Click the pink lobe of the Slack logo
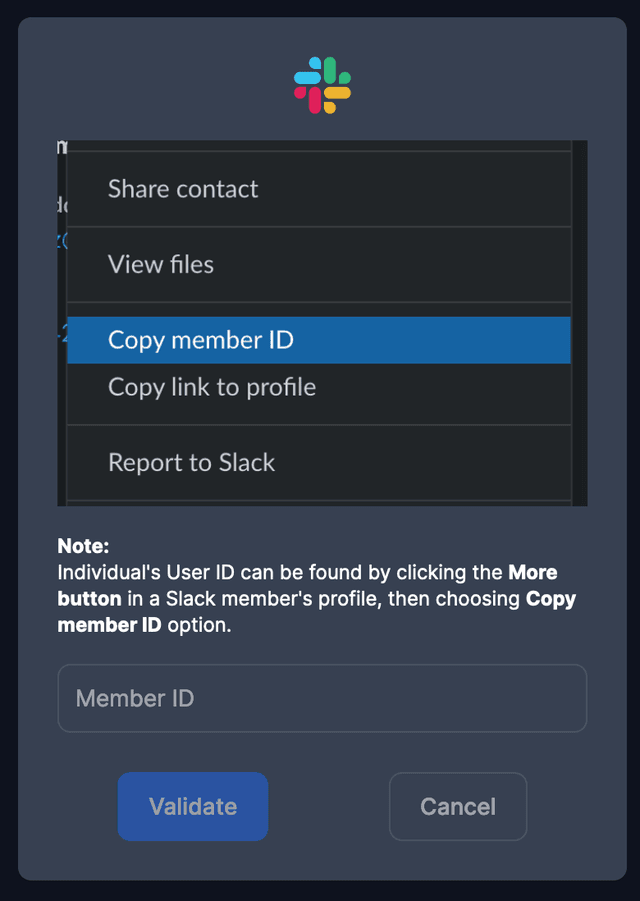This screenshot has height=901, width=640. (316, 99)
